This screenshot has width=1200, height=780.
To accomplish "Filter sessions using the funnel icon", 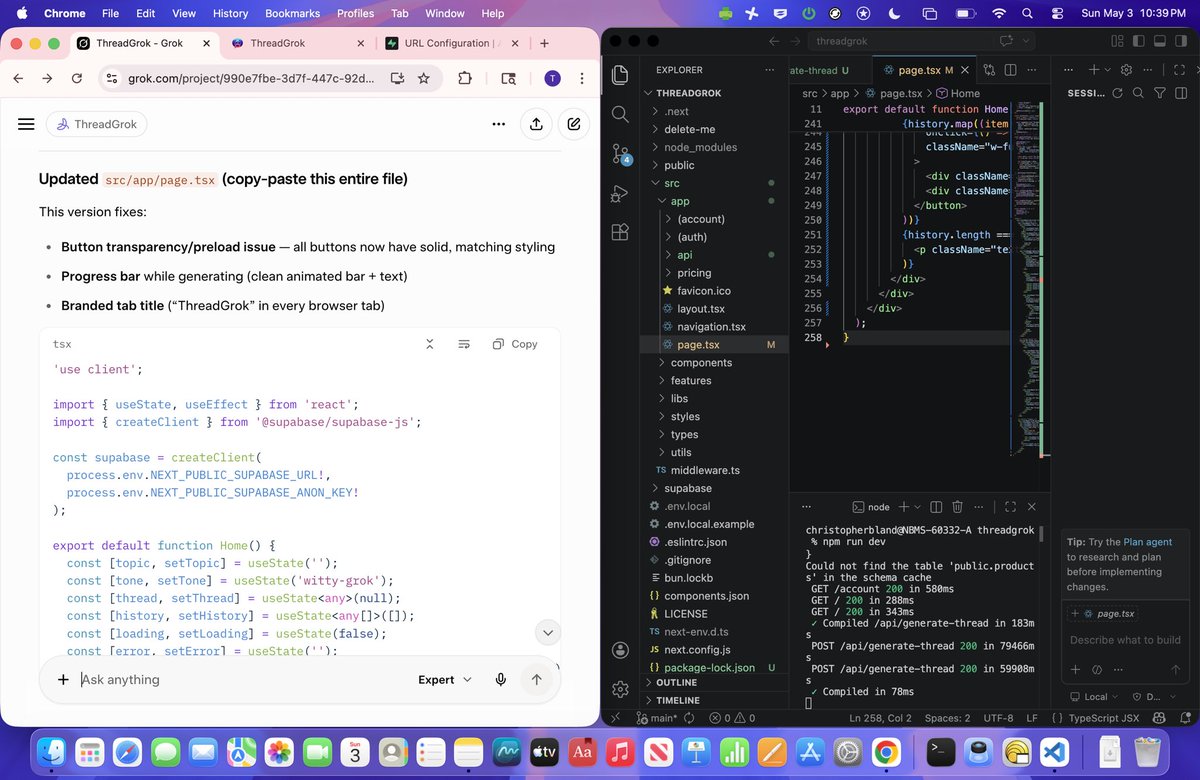I will [x=1159, y=93].
